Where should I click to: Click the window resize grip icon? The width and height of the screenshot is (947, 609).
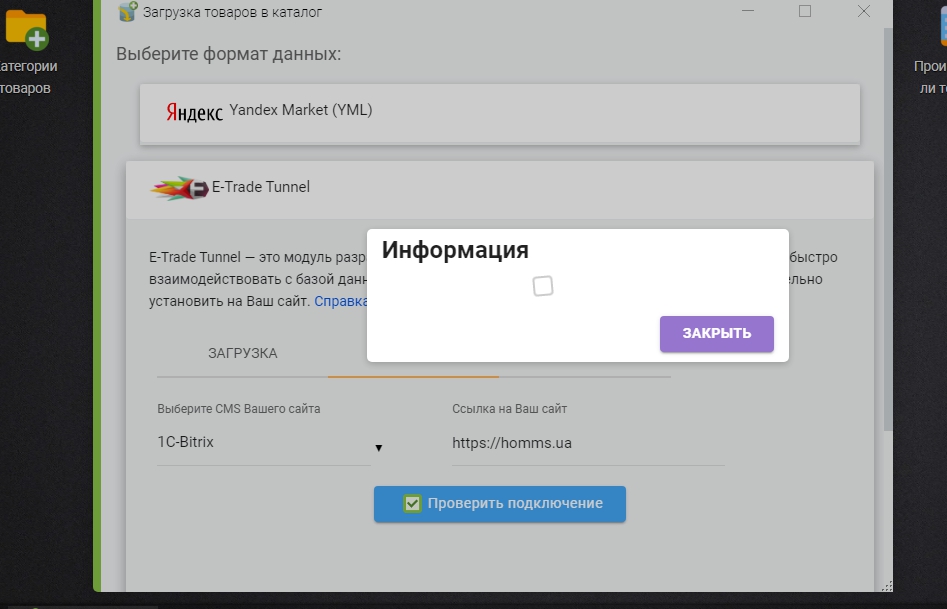[x=887, y=585]
